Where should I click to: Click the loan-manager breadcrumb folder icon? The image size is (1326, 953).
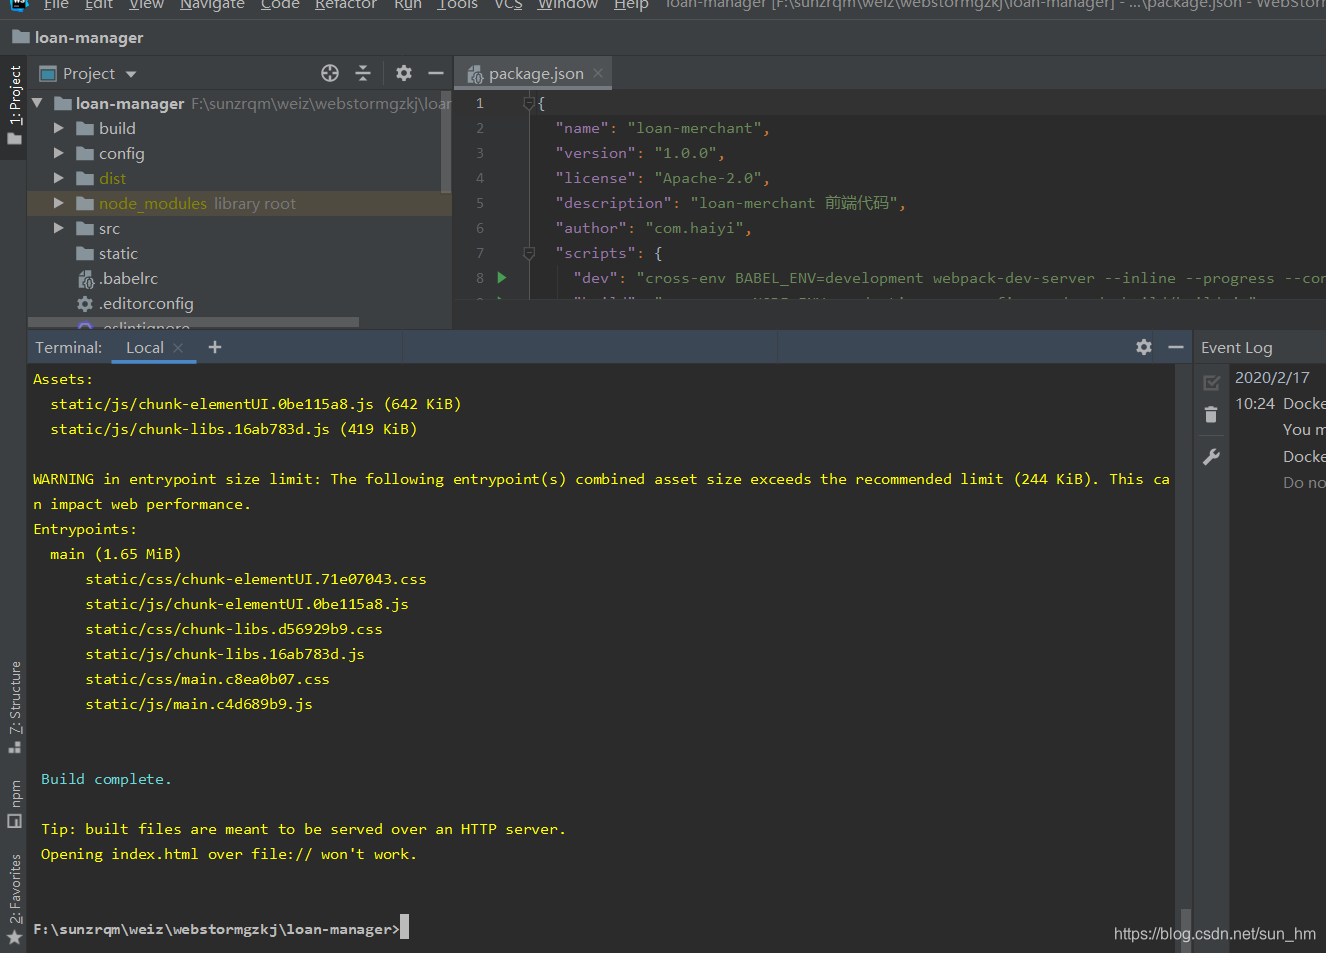point(20,37)
